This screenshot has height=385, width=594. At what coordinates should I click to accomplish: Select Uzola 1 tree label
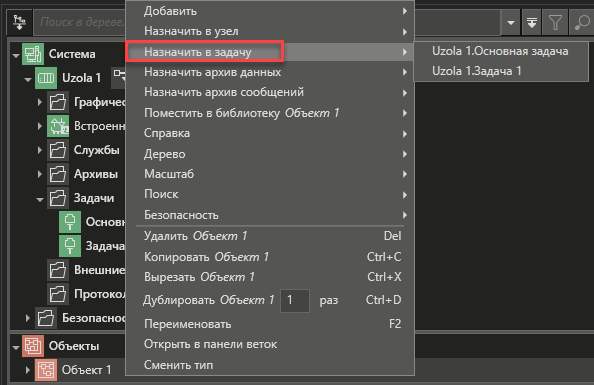[81, 78]
